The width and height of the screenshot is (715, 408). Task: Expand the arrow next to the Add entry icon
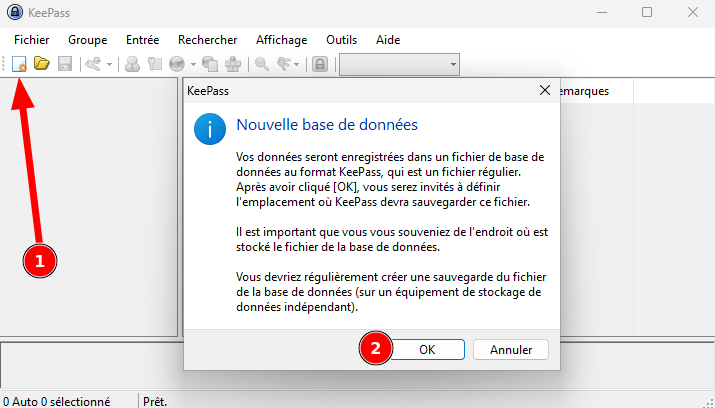click(x=108, y=64)
